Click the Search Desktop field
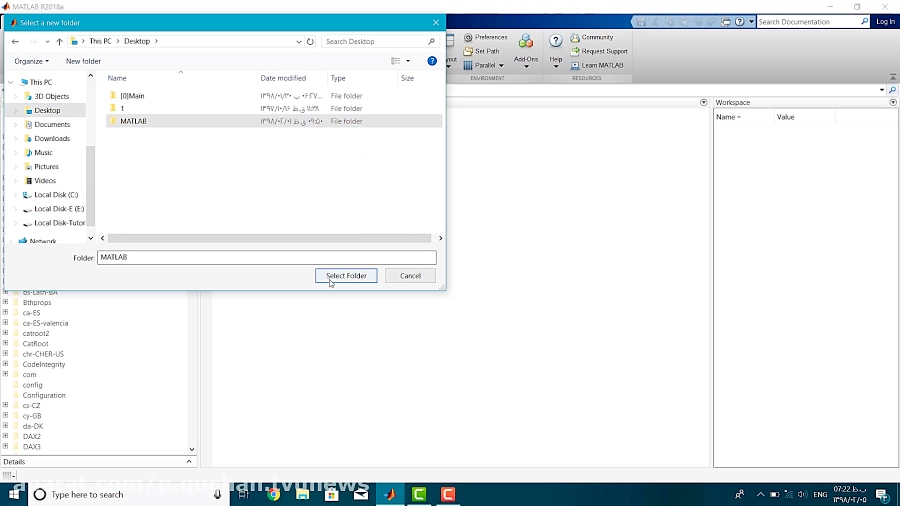 [375, 41]
